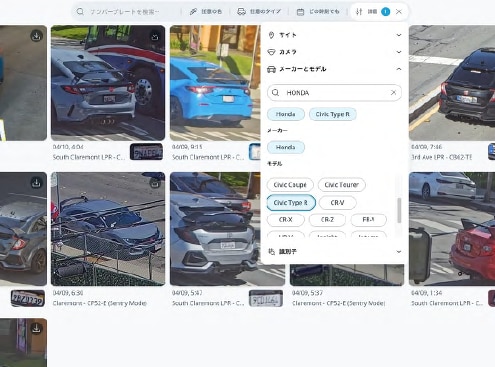Open the plate crop left of 04/09 6:30

pos(28,298)
